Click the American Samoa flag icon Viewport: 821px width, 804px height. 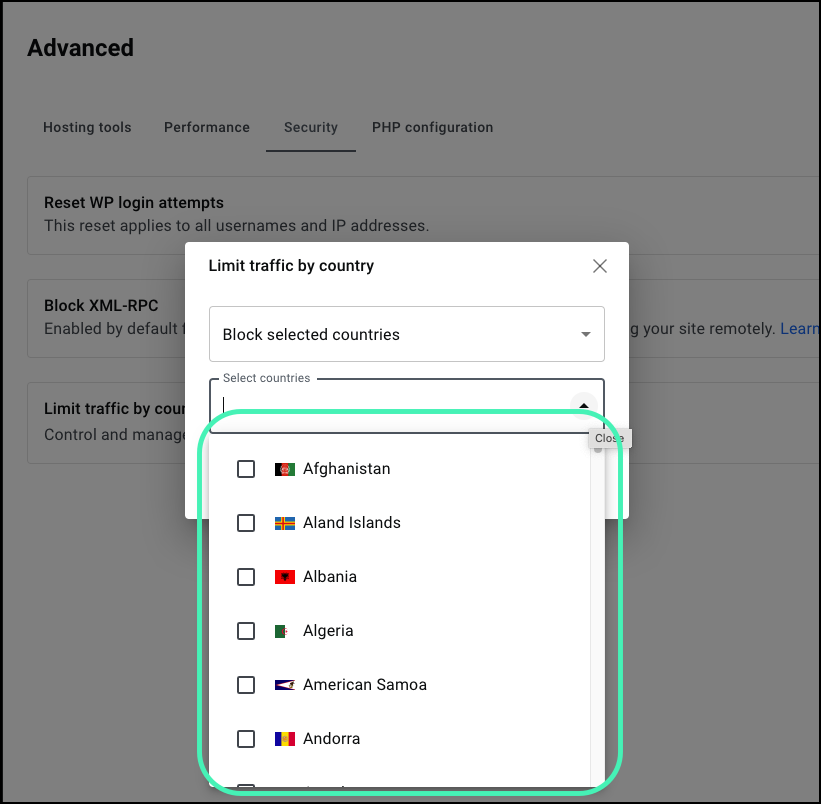(285, 685)
